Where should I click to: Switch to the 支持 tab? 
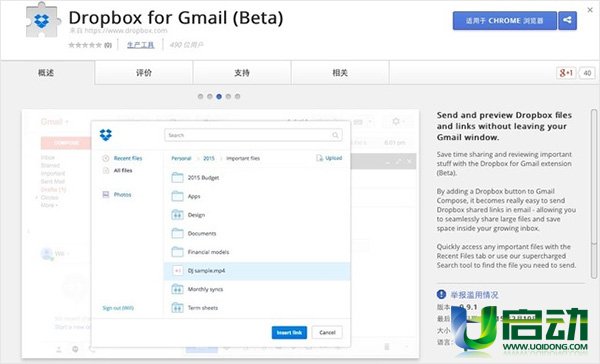[x=242, y=73]
